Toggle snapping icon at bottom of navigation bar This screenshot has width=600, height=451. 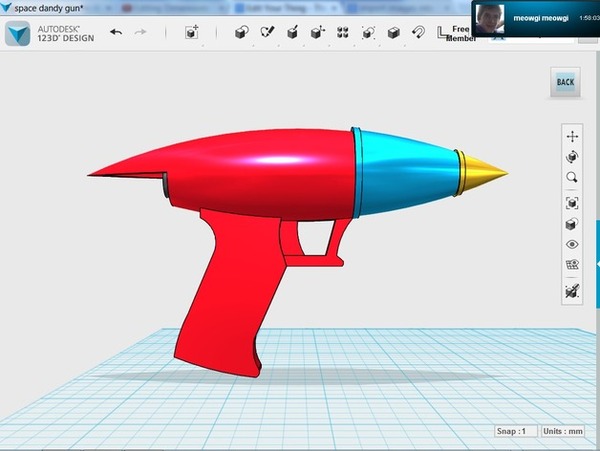point(572,291)
